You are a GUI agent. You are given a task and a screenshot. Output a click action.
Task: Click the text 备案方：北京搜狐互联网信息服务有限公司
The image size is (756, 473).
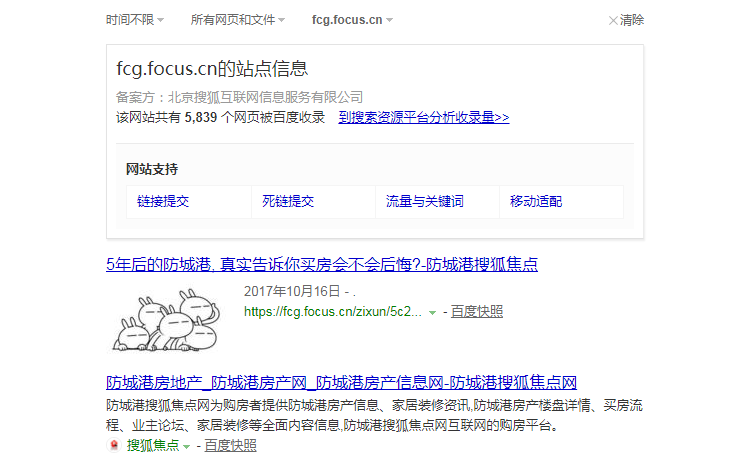(x=239, y=97)
